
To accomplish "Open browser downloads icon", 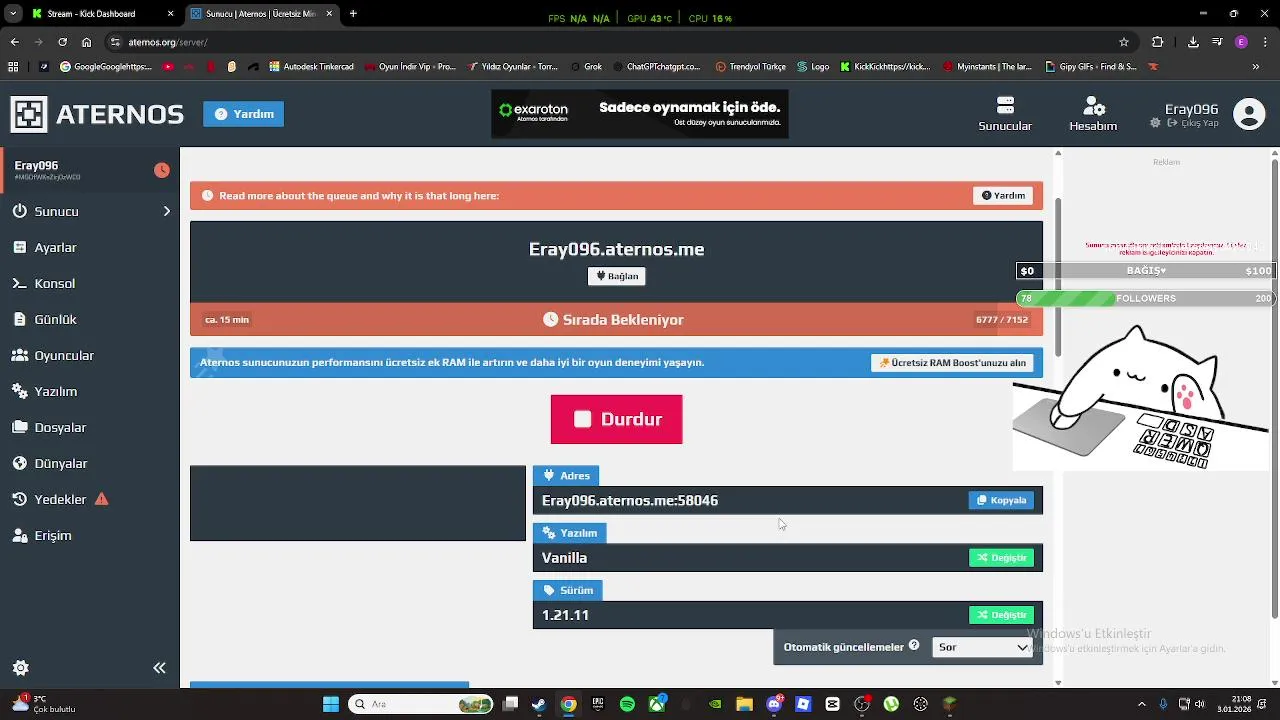I will click(1193, 42).
